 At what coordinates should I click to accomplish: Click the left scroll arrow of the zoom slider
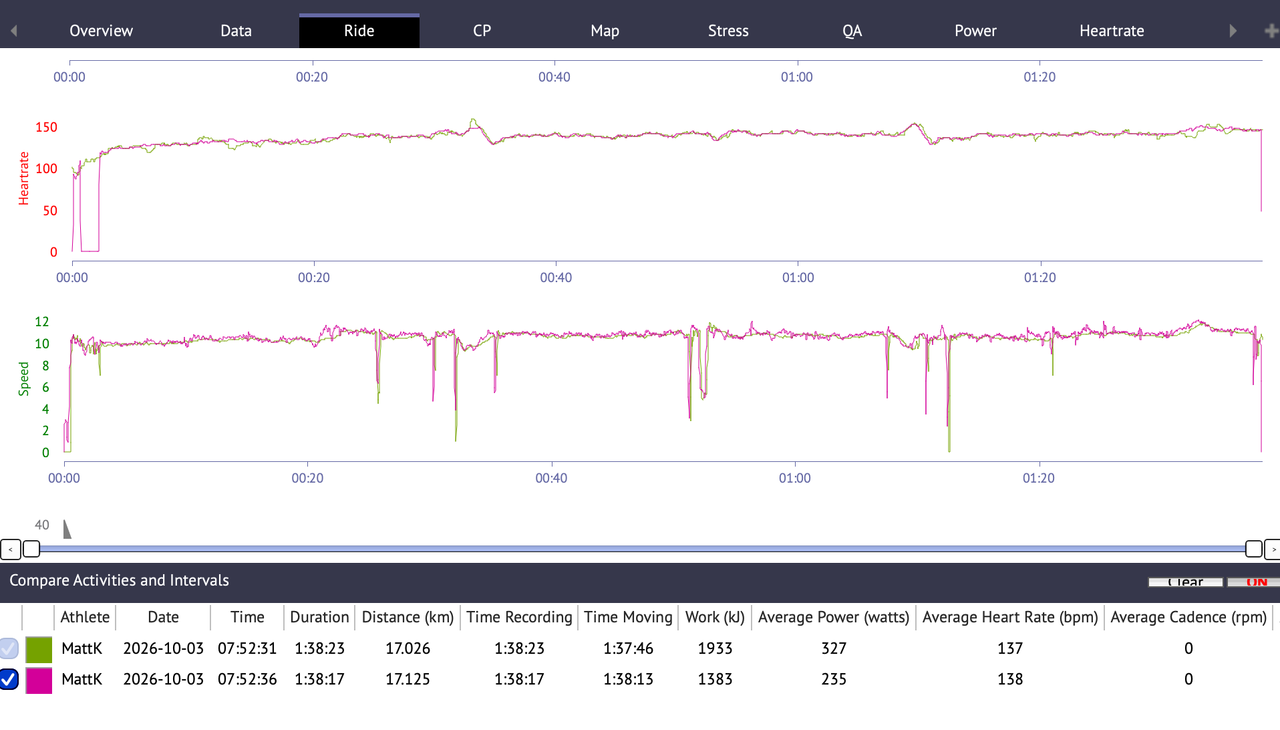tap(10, 549)
